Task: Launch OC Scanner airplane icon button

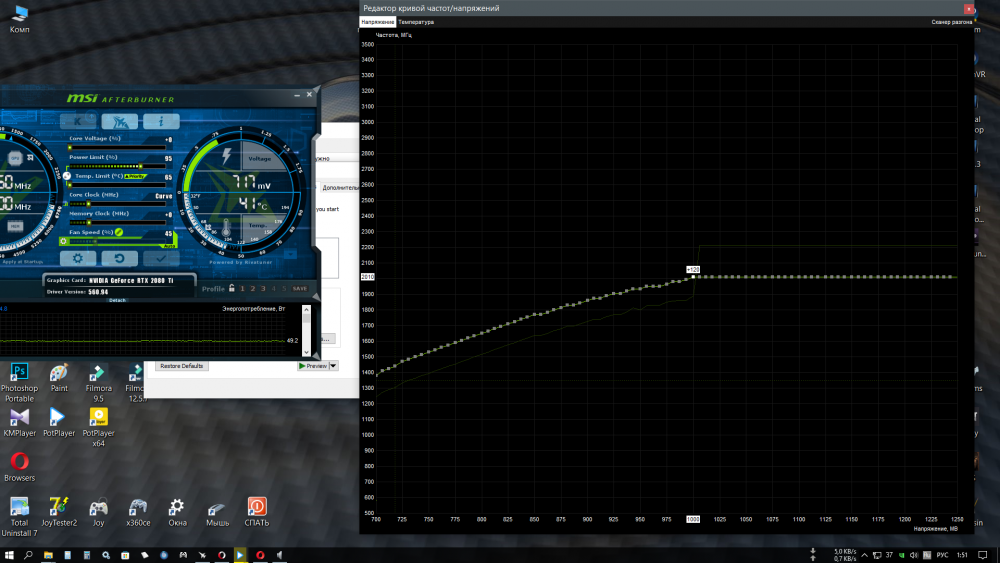Action: [x=119, y=121]
